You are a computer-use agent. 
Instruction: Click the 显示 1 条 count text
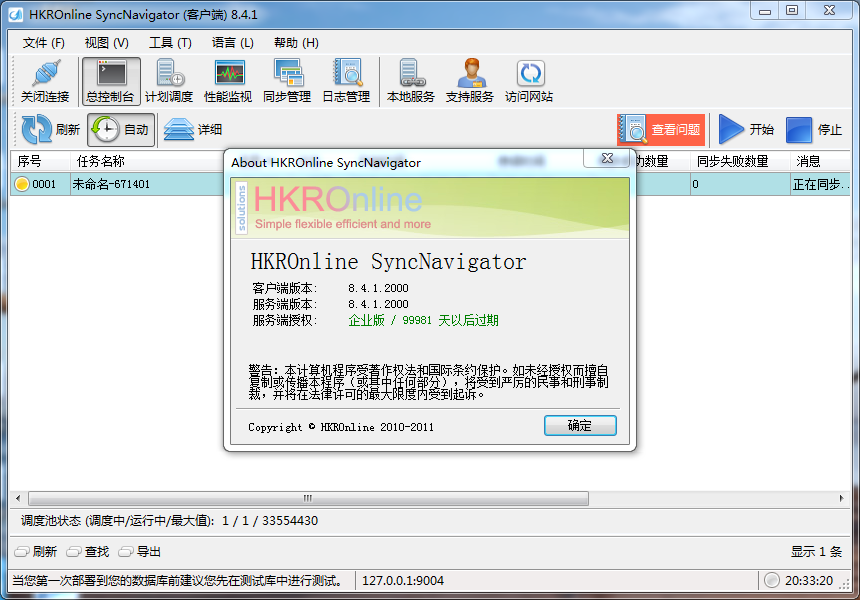coord(816,552)
